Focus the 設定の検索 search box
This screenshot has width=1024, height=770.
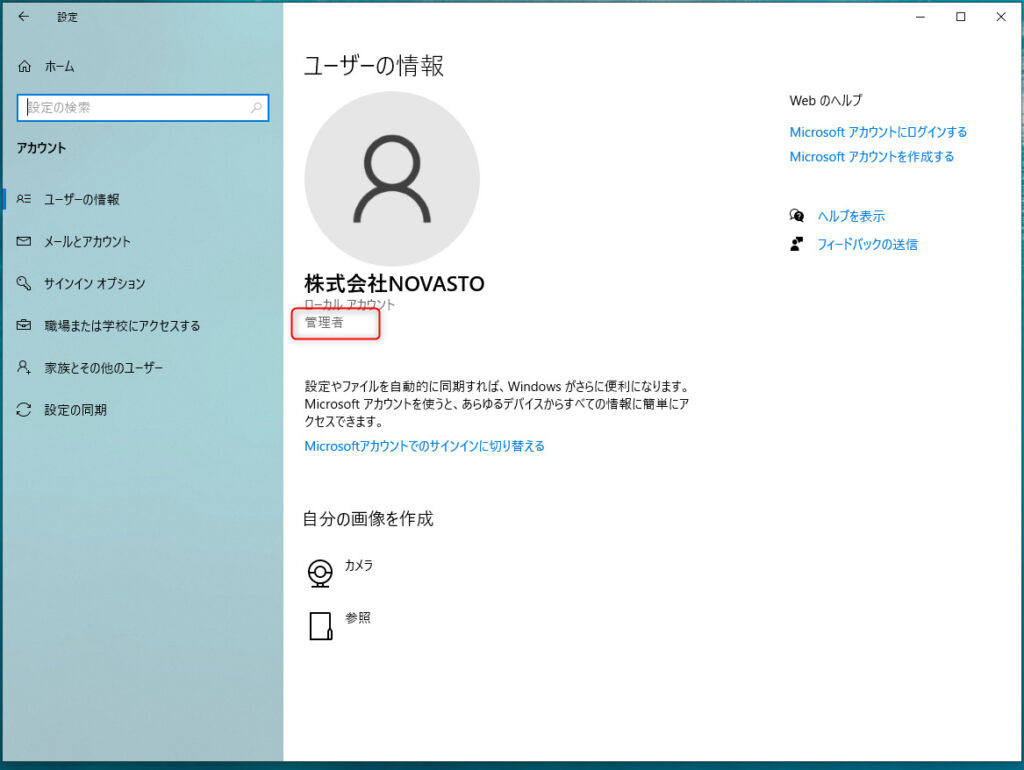click(x=142, y=108)
